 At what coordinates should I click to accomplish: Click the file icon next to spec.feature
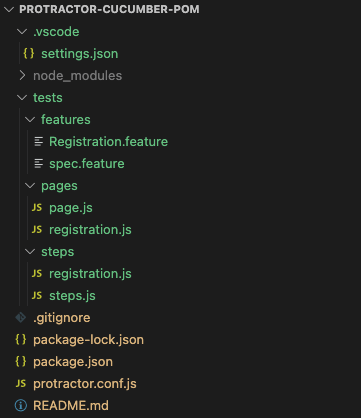[x=39, y=164]
